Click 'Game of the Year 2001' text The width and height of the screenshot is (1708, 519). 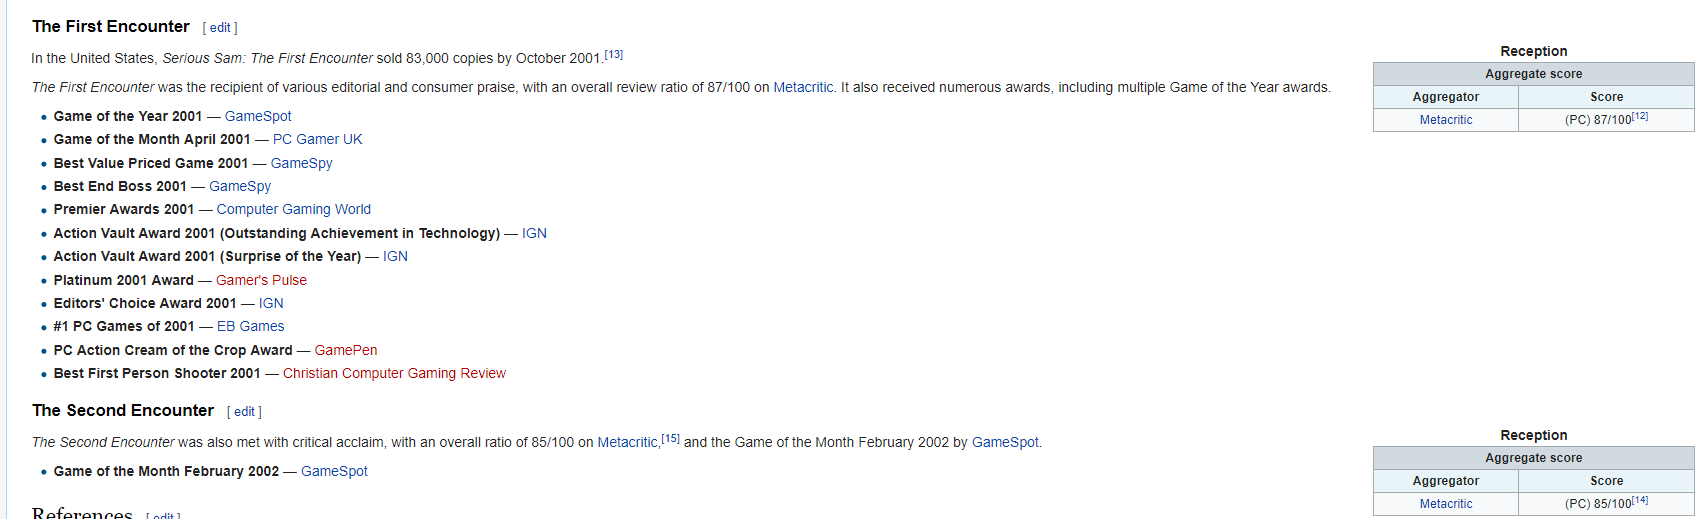[x=128, y=117]
